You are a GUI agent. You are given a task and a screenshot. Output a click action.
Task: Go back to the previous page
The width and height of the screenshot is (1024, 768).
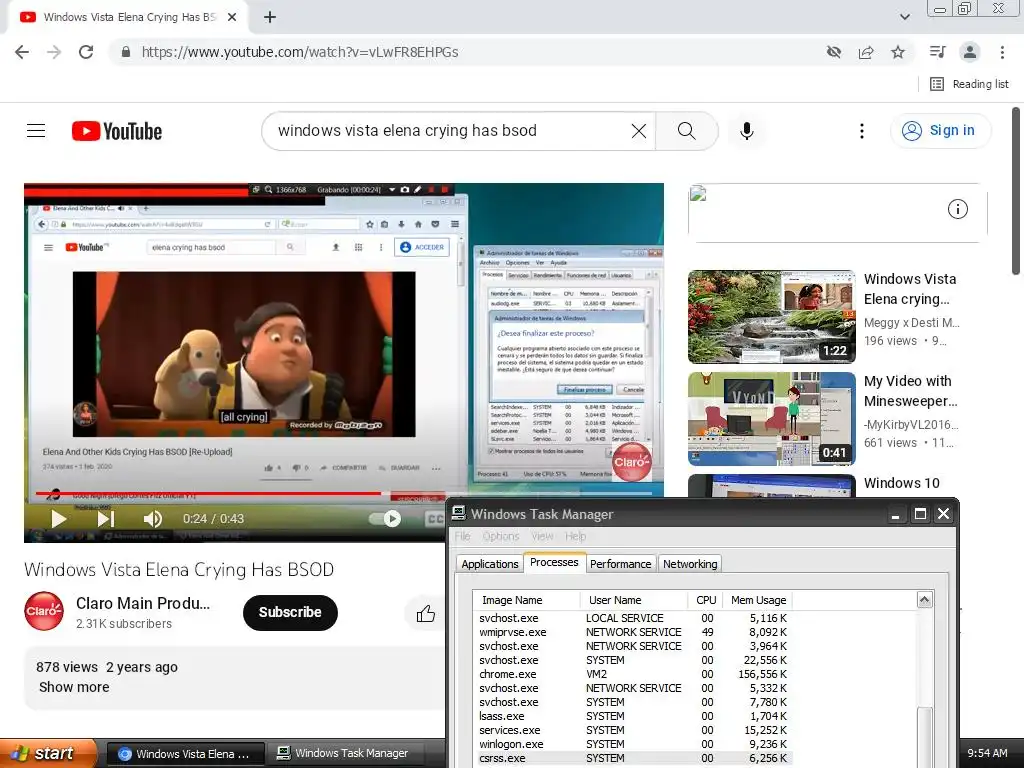coord(22,52)
